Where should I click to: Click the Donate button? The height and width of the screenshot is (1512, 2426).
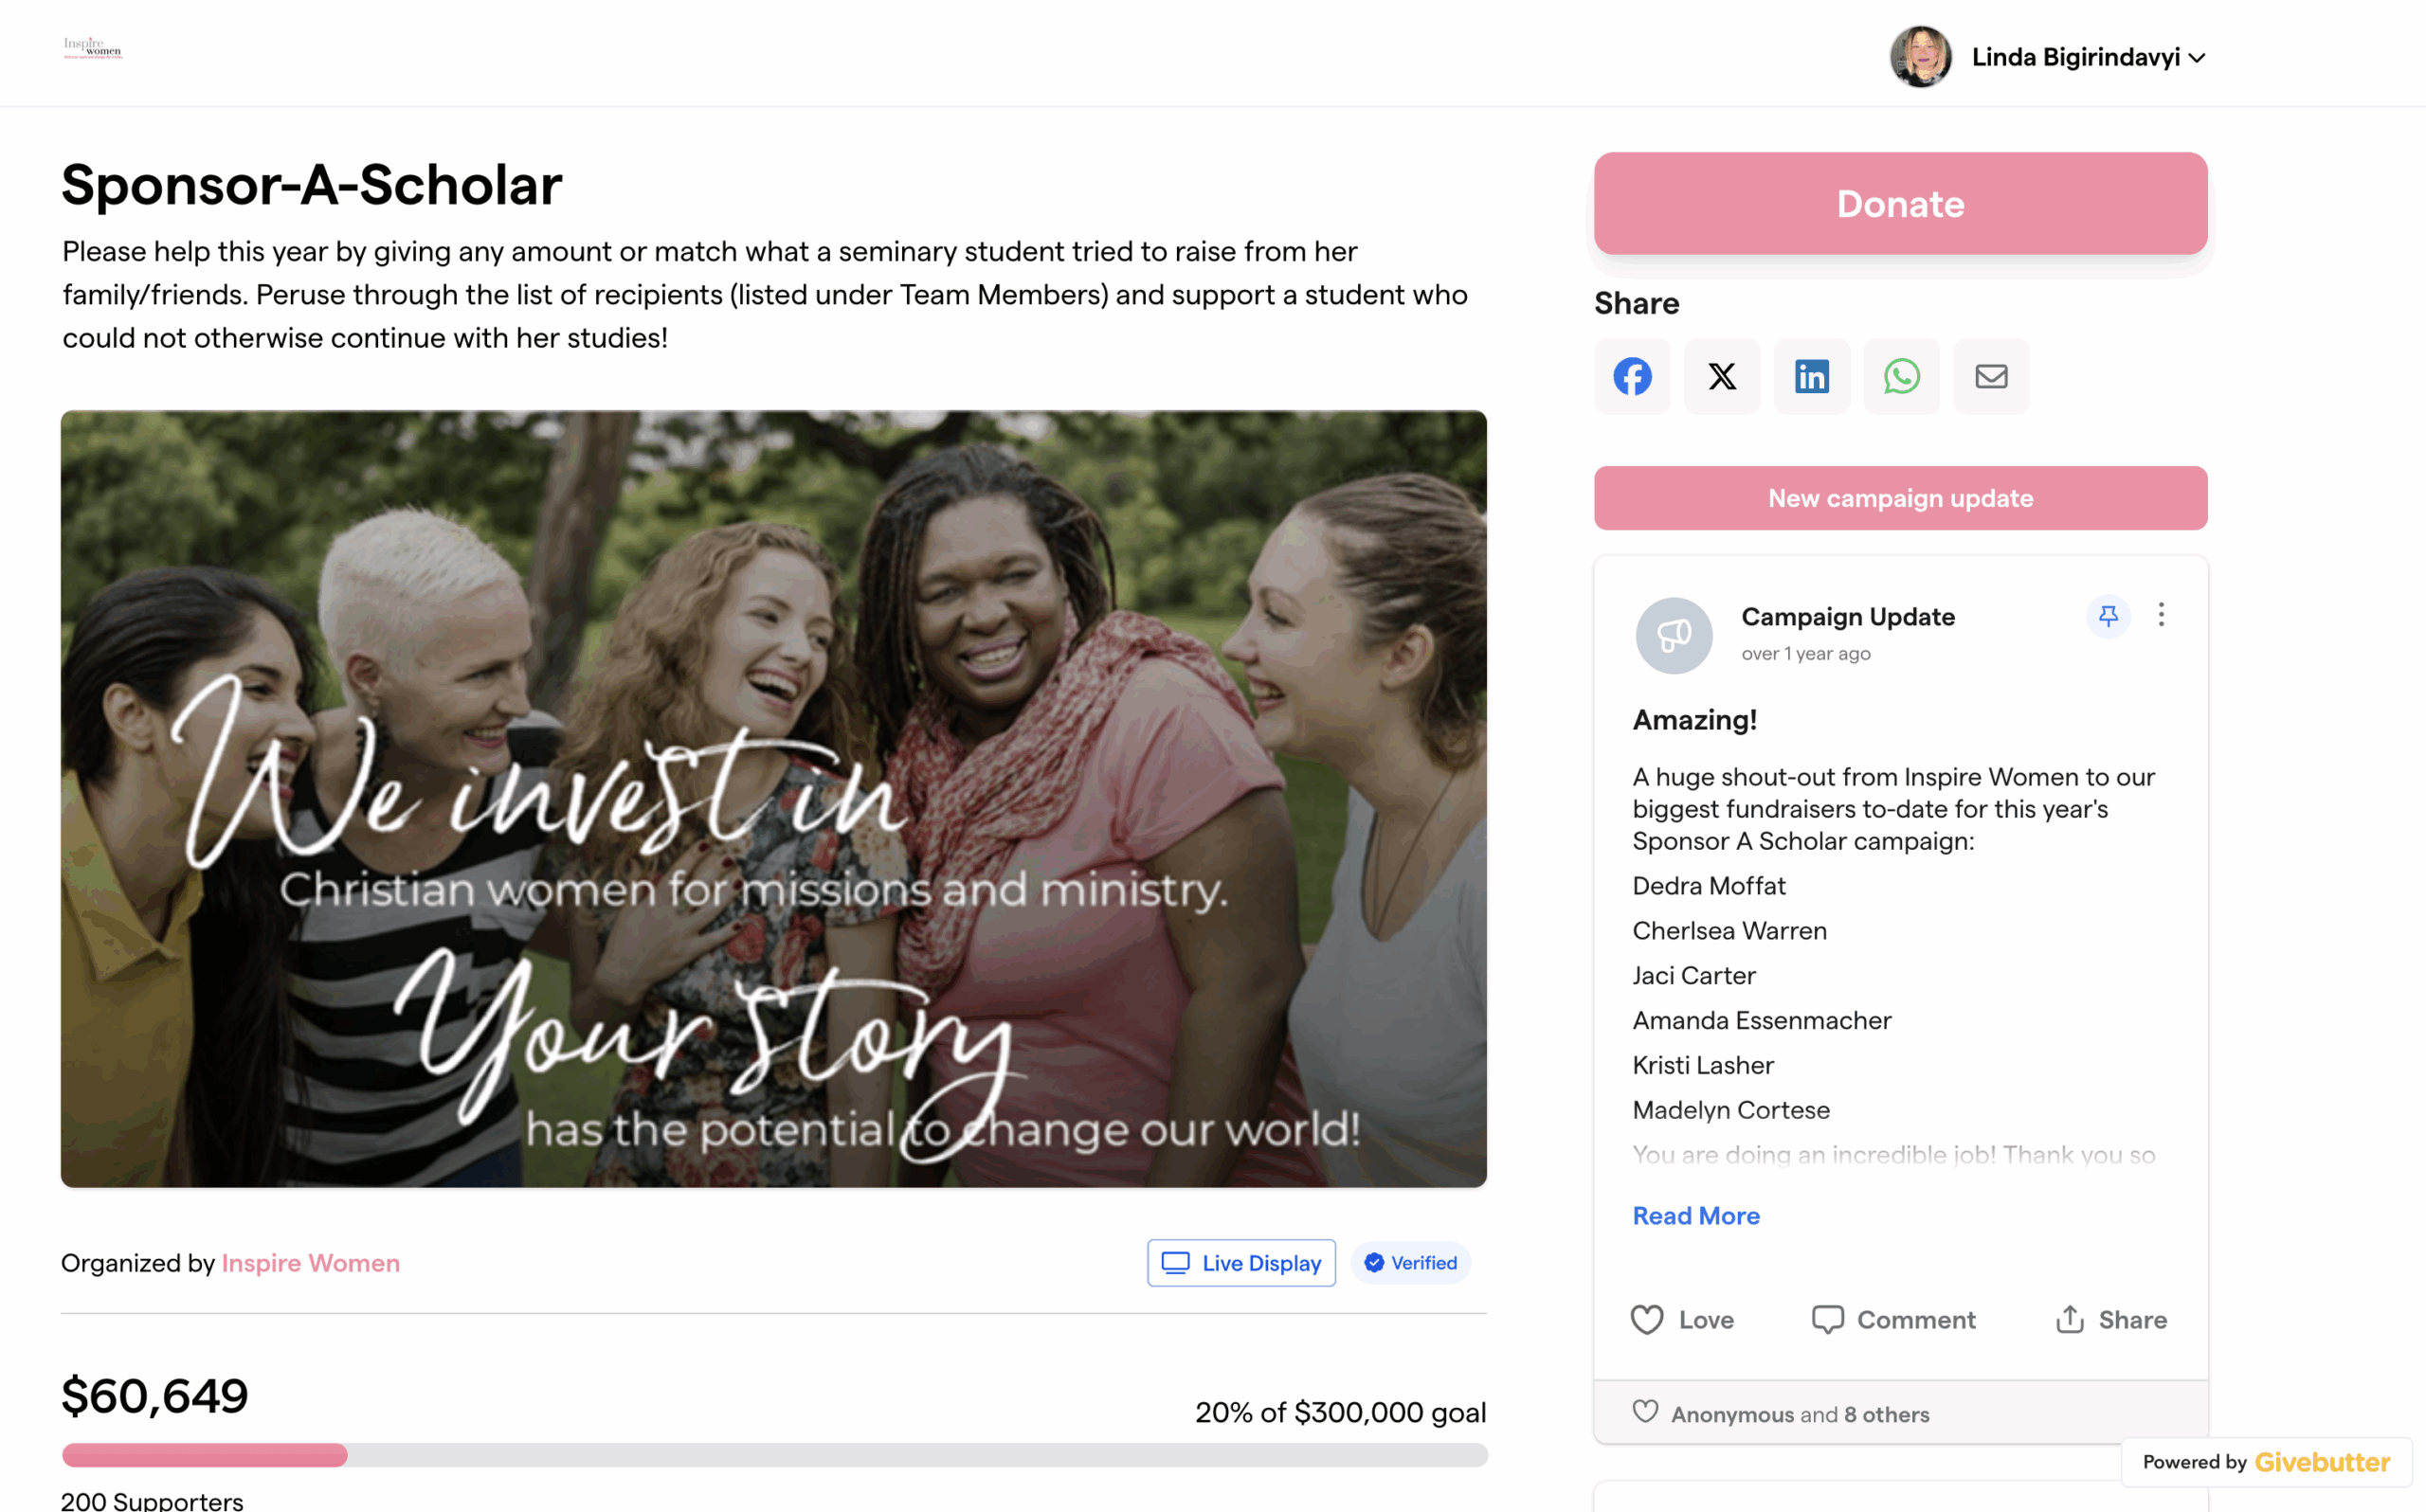coord(1900,204)
